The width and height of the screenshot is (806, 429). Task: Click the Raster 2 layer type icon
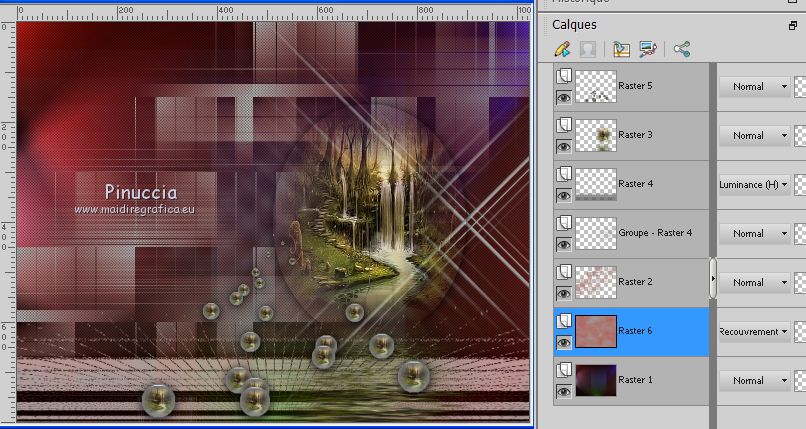[x=564, y=272]
